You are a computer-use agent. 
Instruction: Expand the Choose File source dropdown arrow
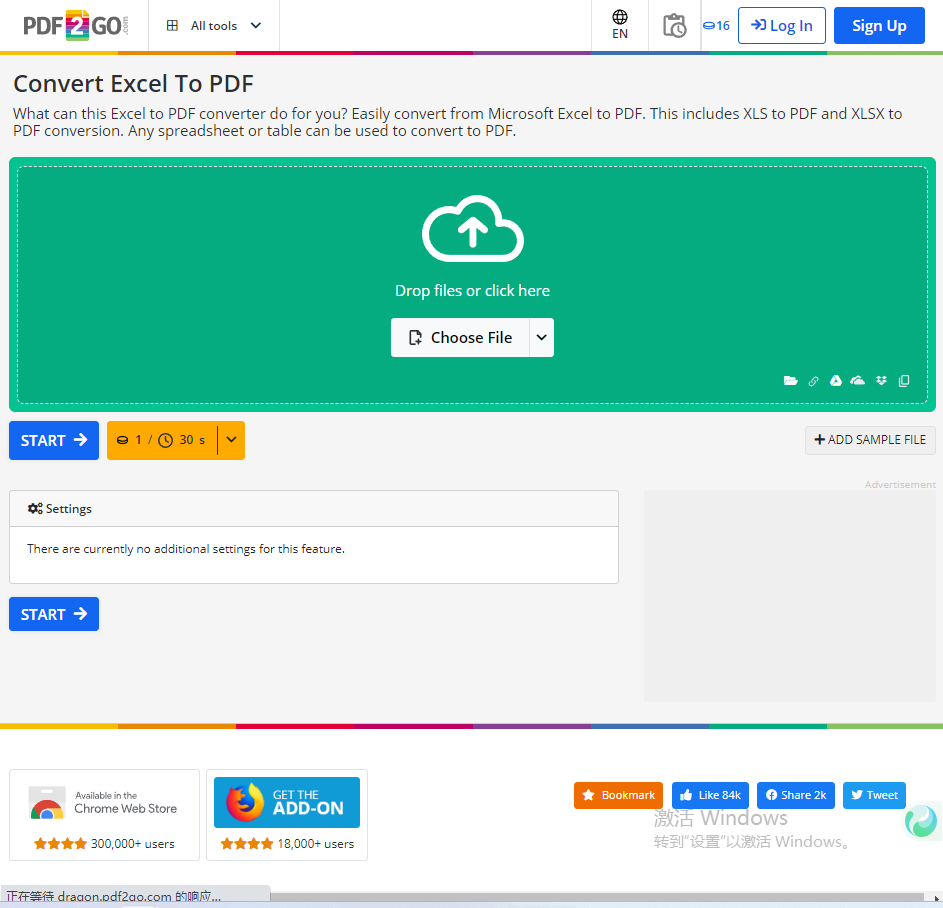point(541,337)
